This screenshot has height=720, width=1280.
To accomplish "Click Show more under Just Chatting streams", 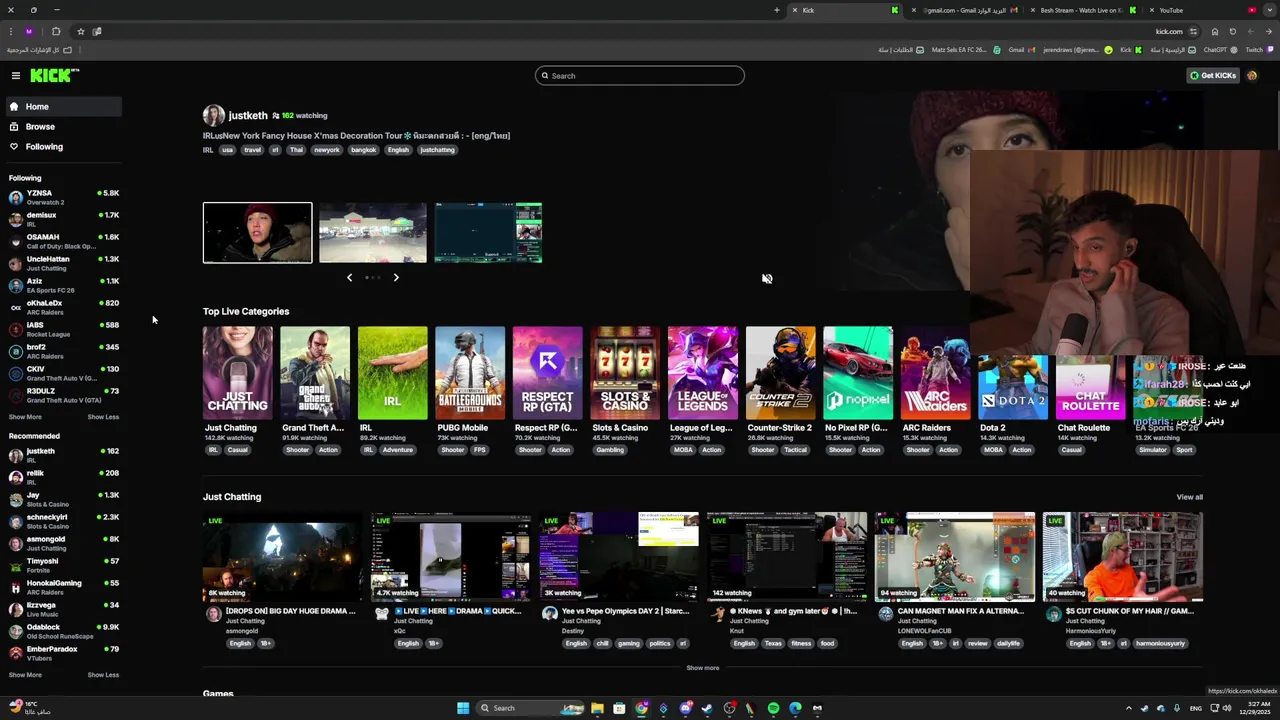I will click(702, 668).
